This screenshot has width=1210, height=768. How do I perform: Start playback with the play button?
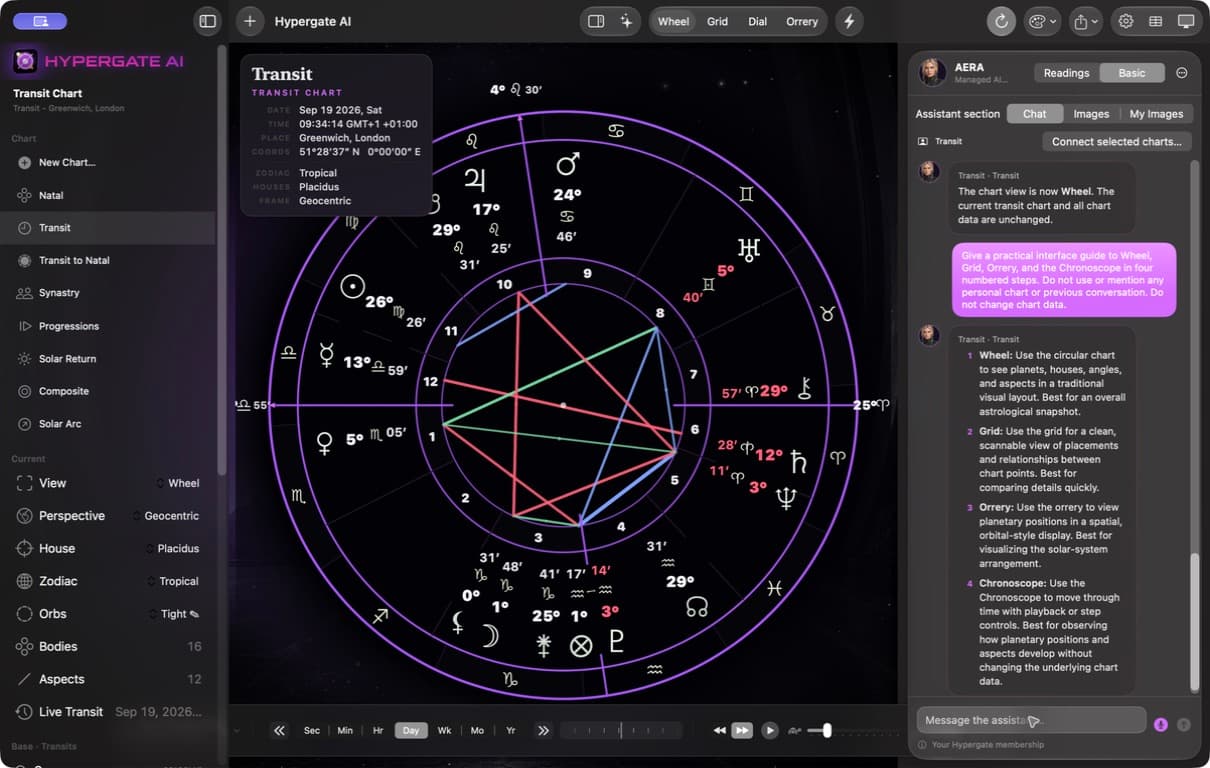click(x=770, y=731)
